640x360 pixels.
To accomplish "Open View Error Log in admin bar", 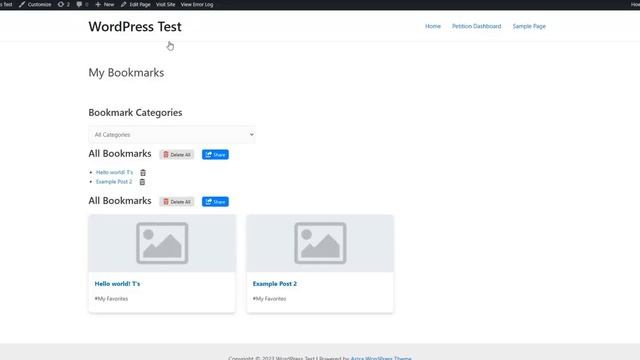I will click(197, 4).
